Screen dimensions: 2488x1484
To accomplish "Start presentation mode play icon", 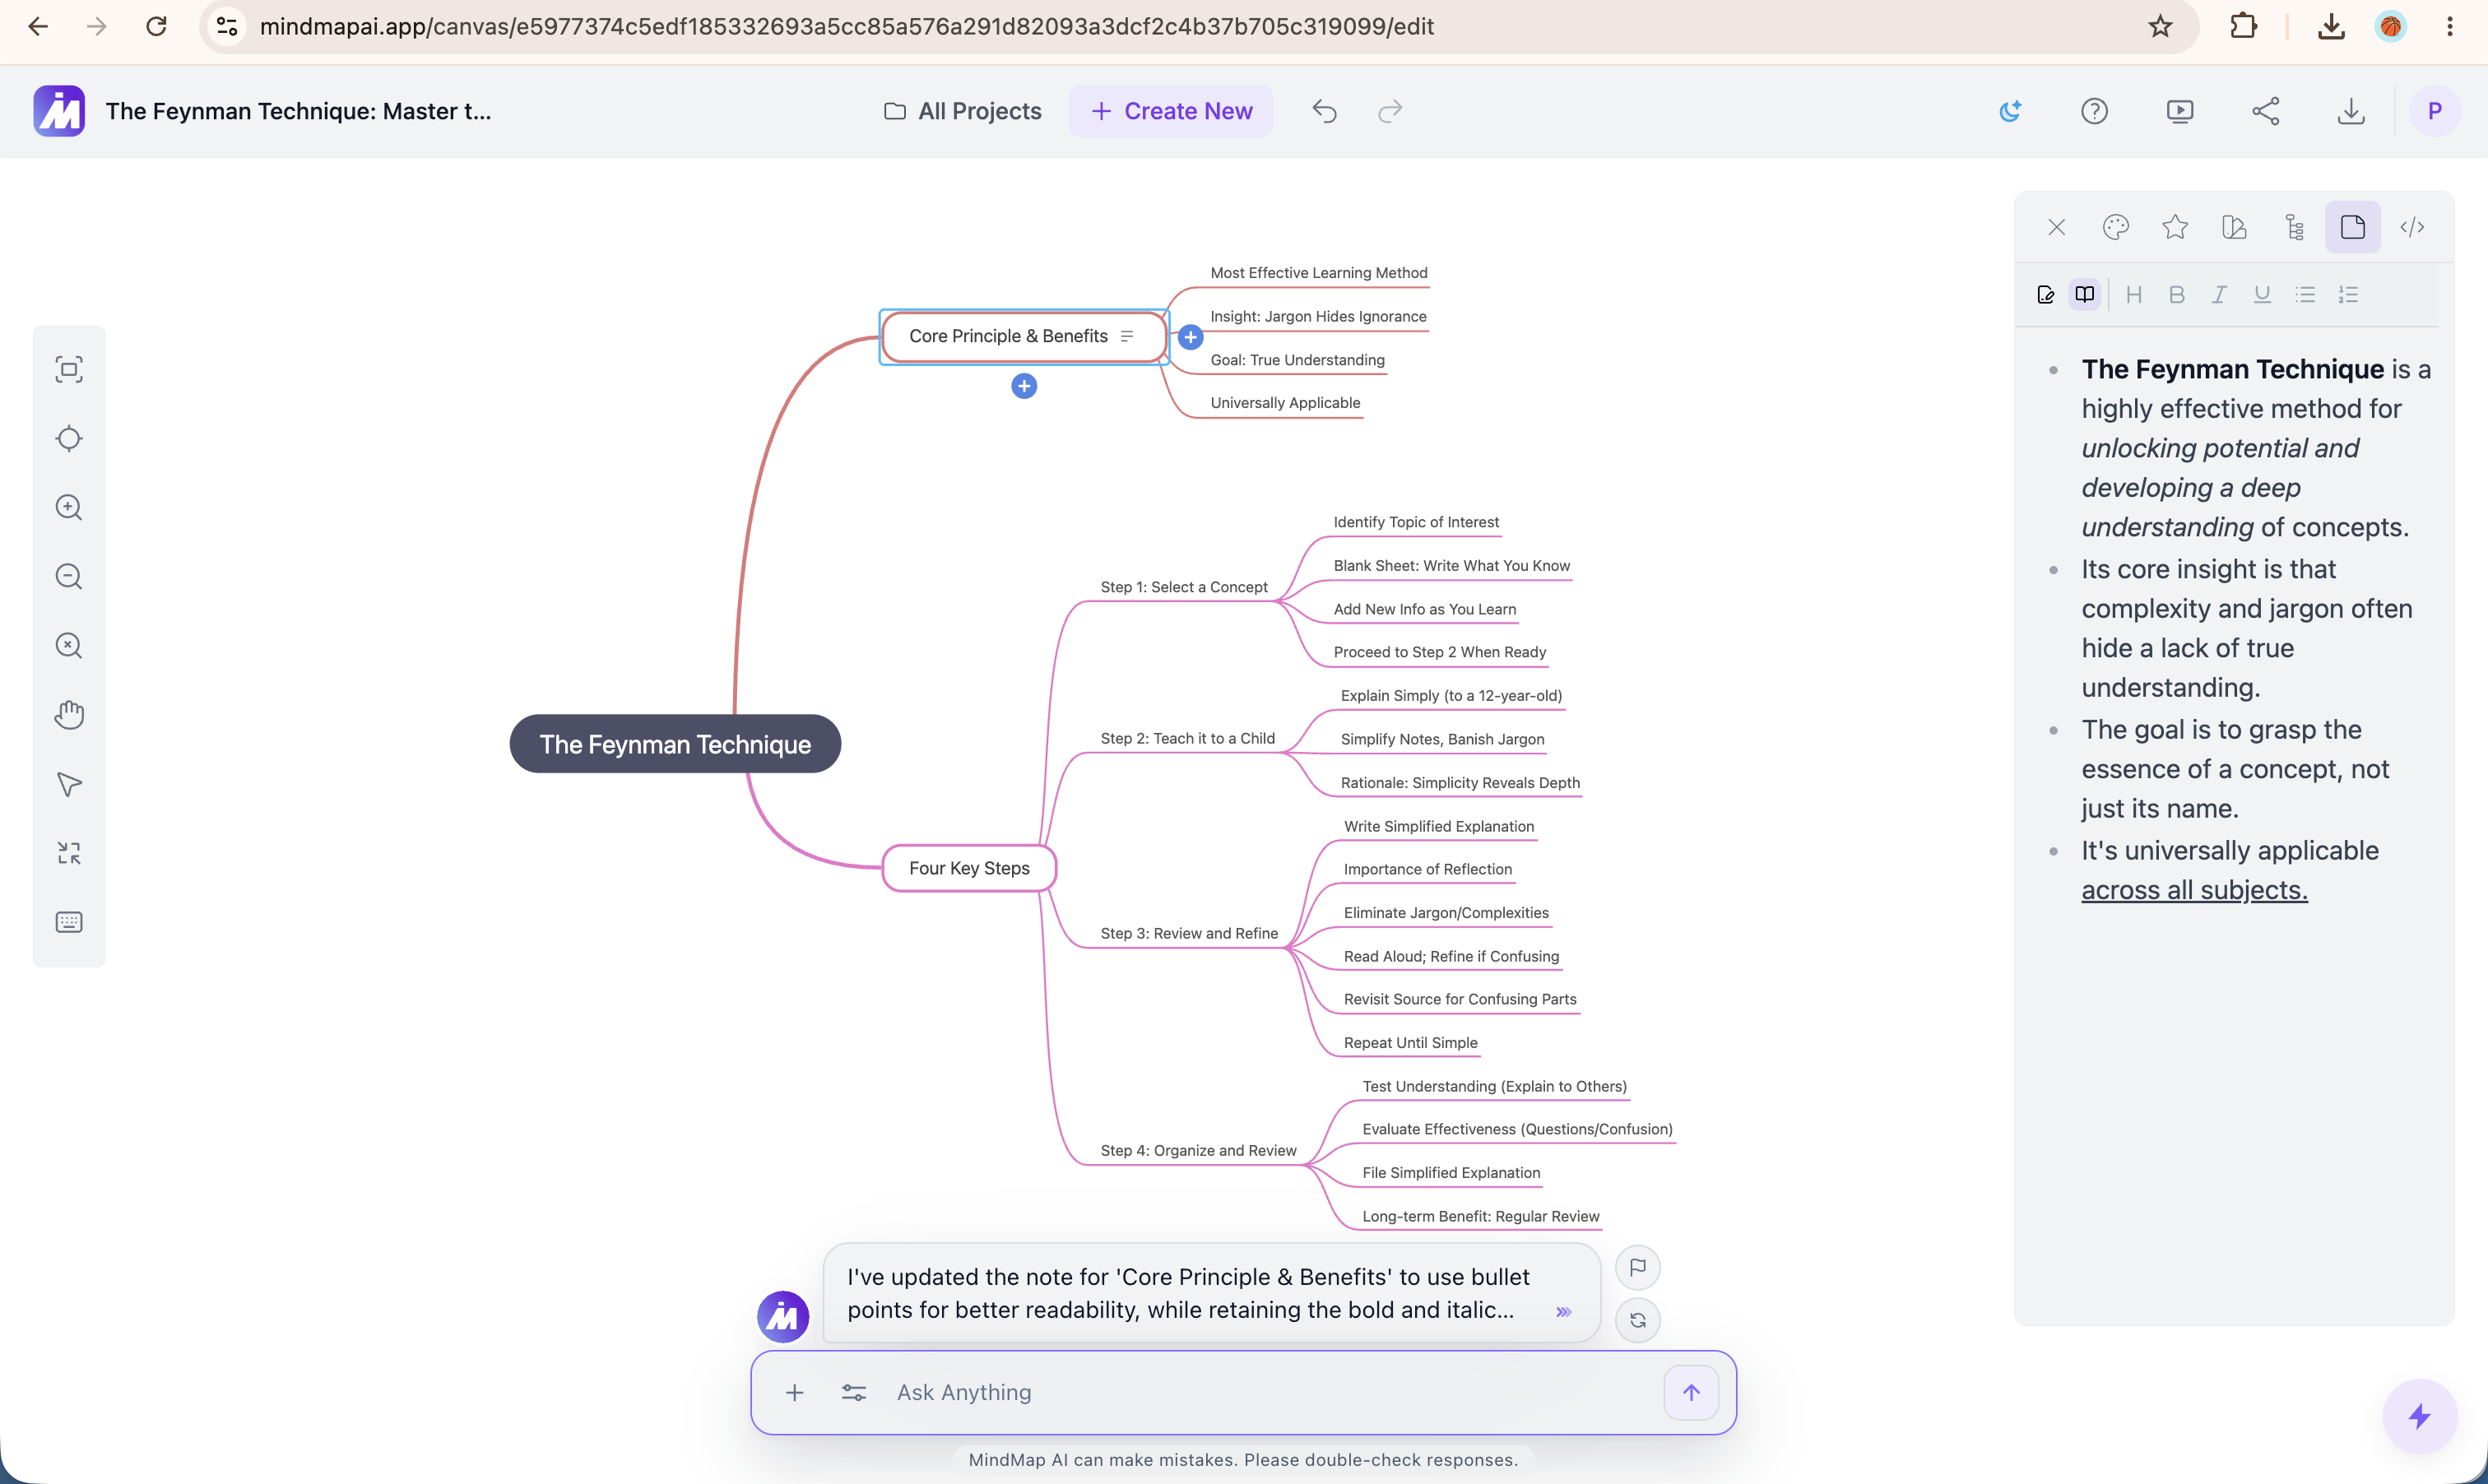I will [x=2180, y=111].
